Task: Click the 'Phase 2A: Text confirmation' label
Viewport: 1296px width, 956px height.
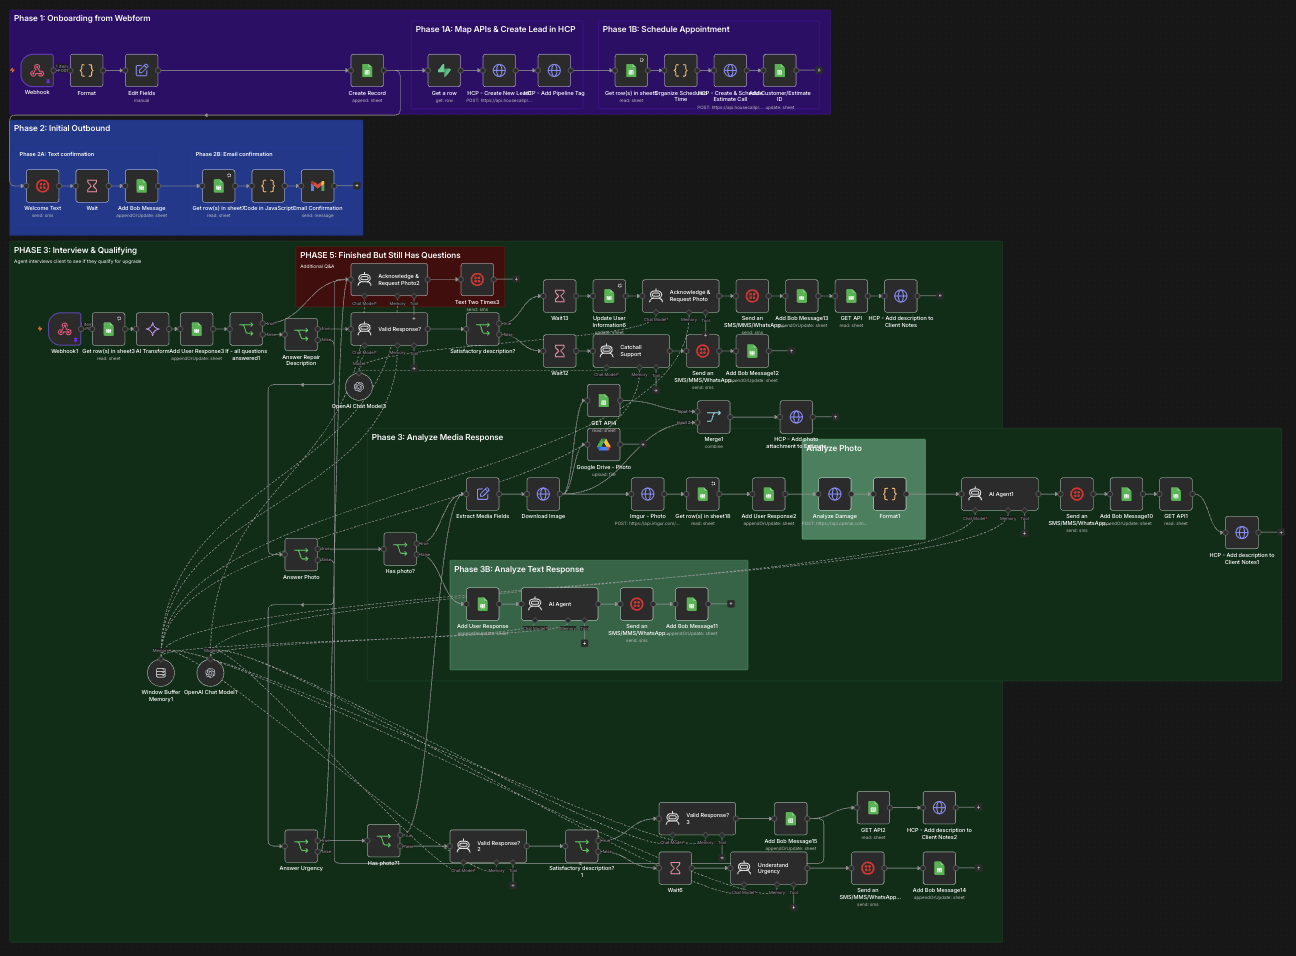Action: pyautogui.click(x=57, y=154)
